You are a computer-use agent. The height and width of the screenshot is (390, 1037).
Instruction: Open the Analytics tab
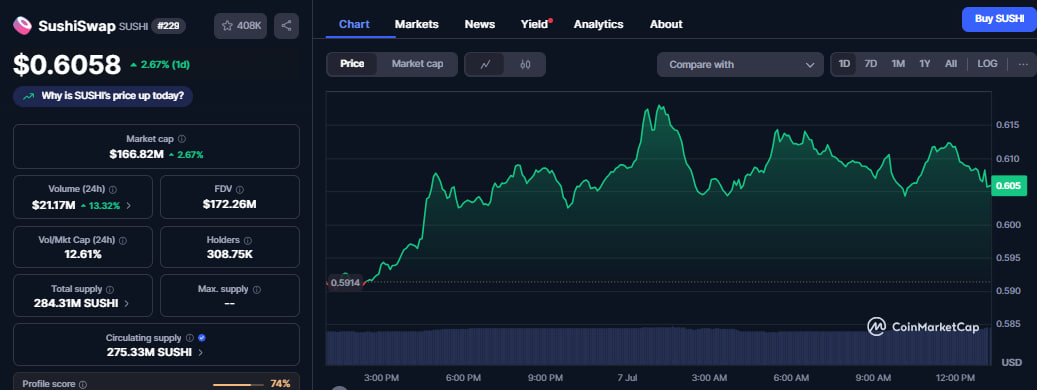tap(599, 24)
